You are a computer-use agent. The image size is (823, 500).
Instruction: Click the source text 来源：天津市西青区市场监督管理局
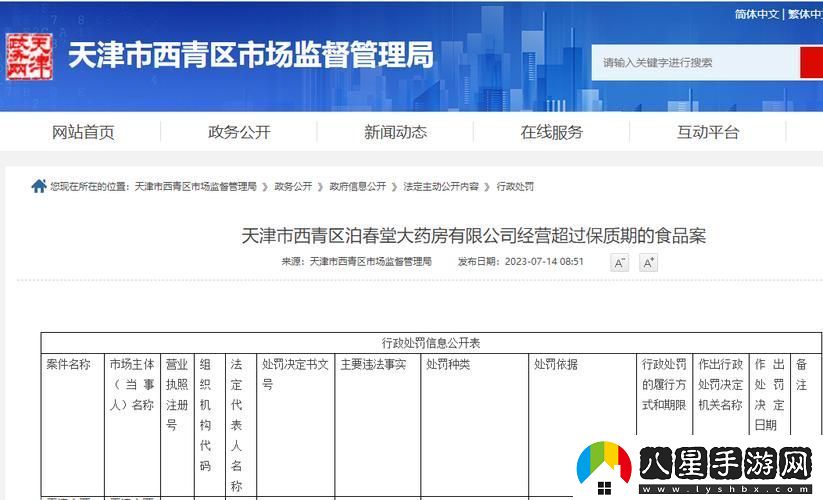tap(356, 261)
